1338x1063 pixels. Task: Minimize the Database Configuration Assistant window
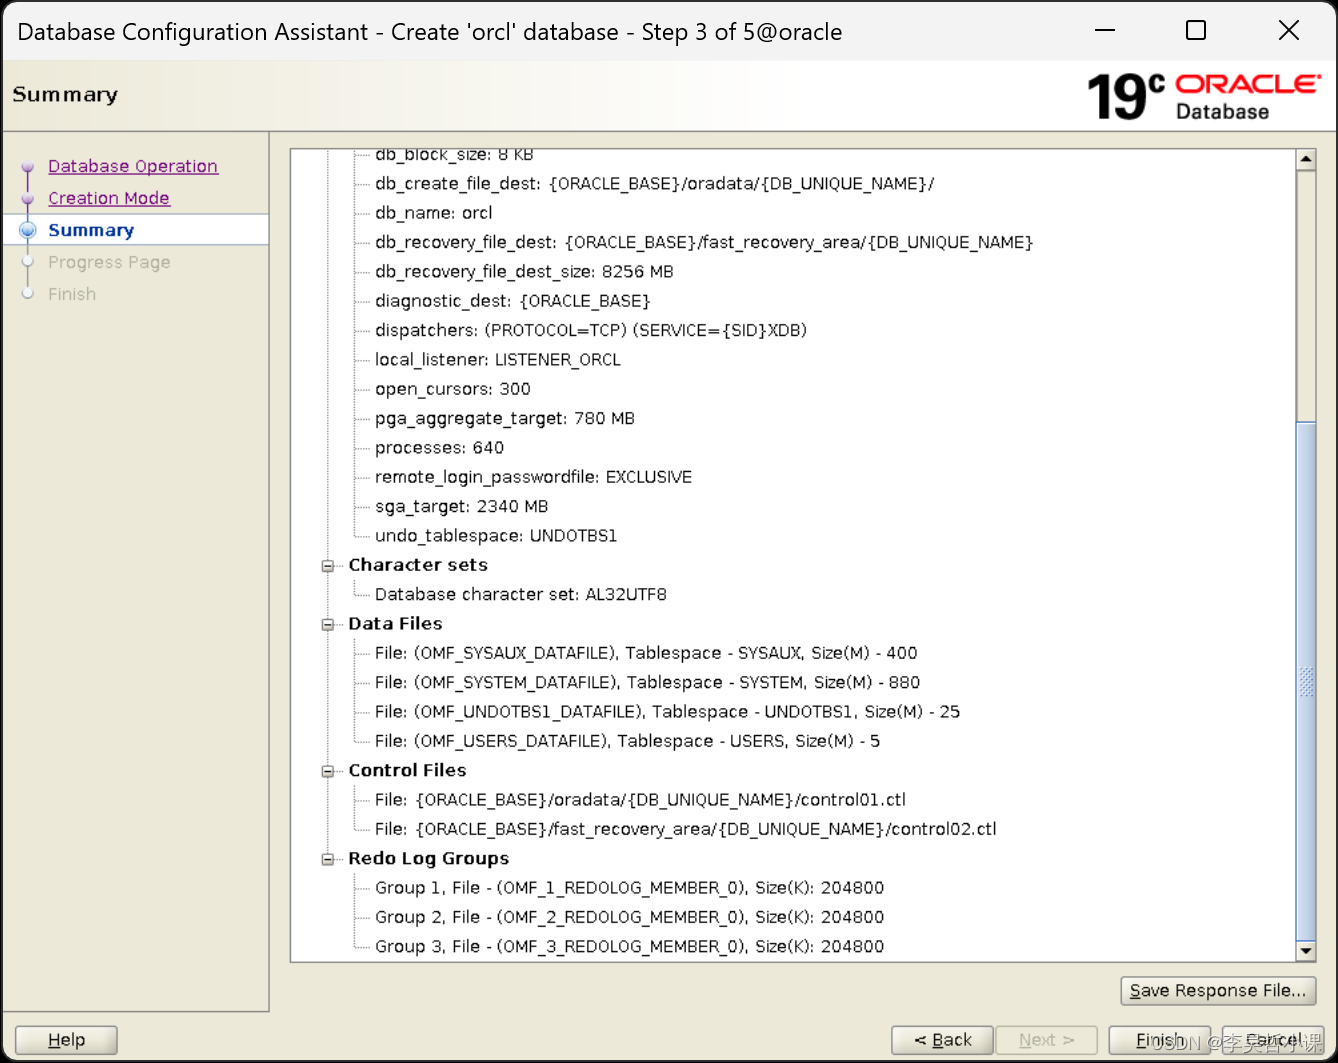[1105, 30]
